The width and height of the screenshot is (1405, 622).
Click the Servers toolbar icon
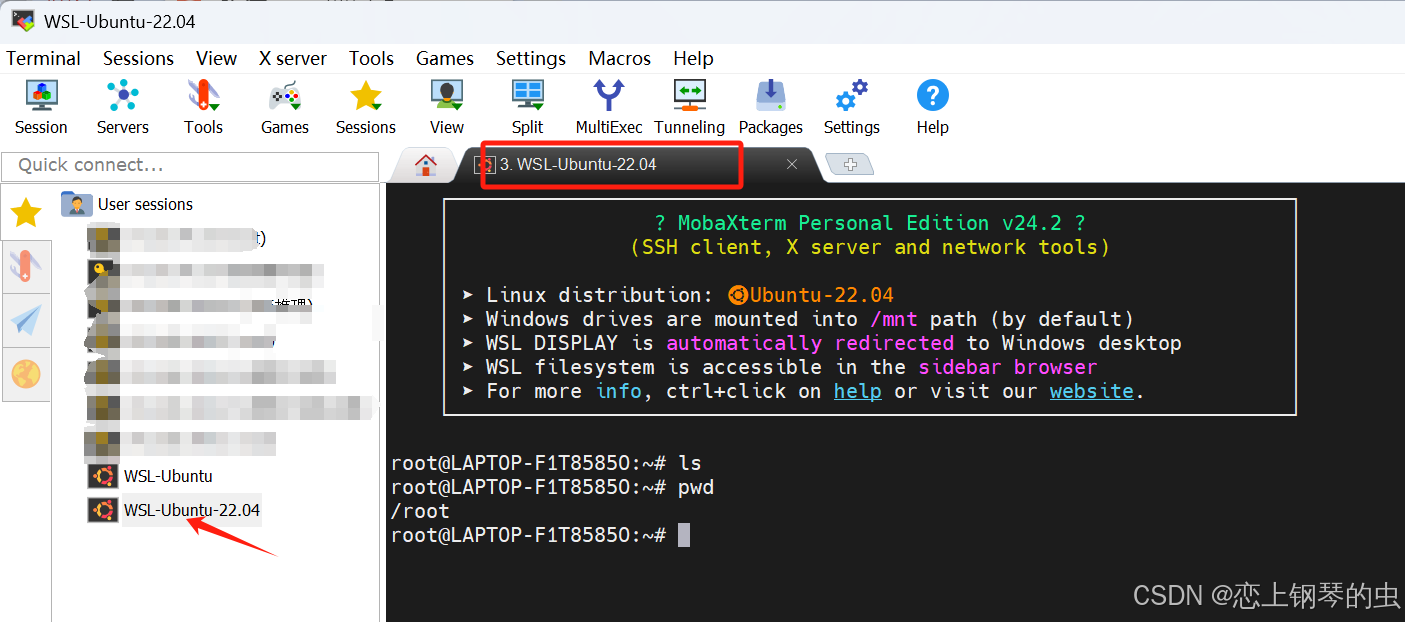(122, 105)
